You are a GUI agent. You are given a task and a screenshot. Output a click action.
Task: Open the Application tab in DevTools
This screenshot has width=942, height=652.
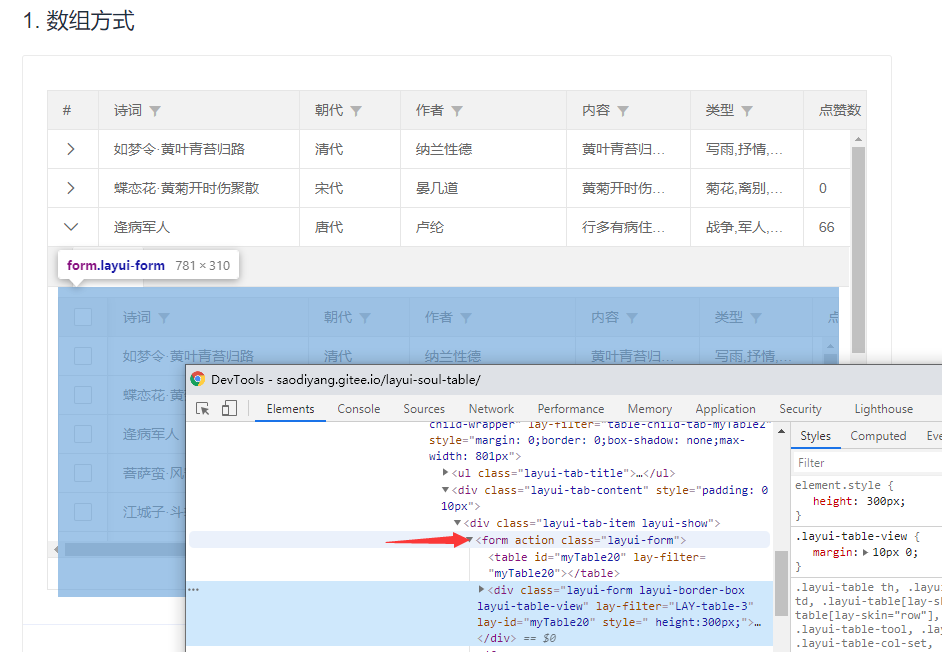coord(726,409)
